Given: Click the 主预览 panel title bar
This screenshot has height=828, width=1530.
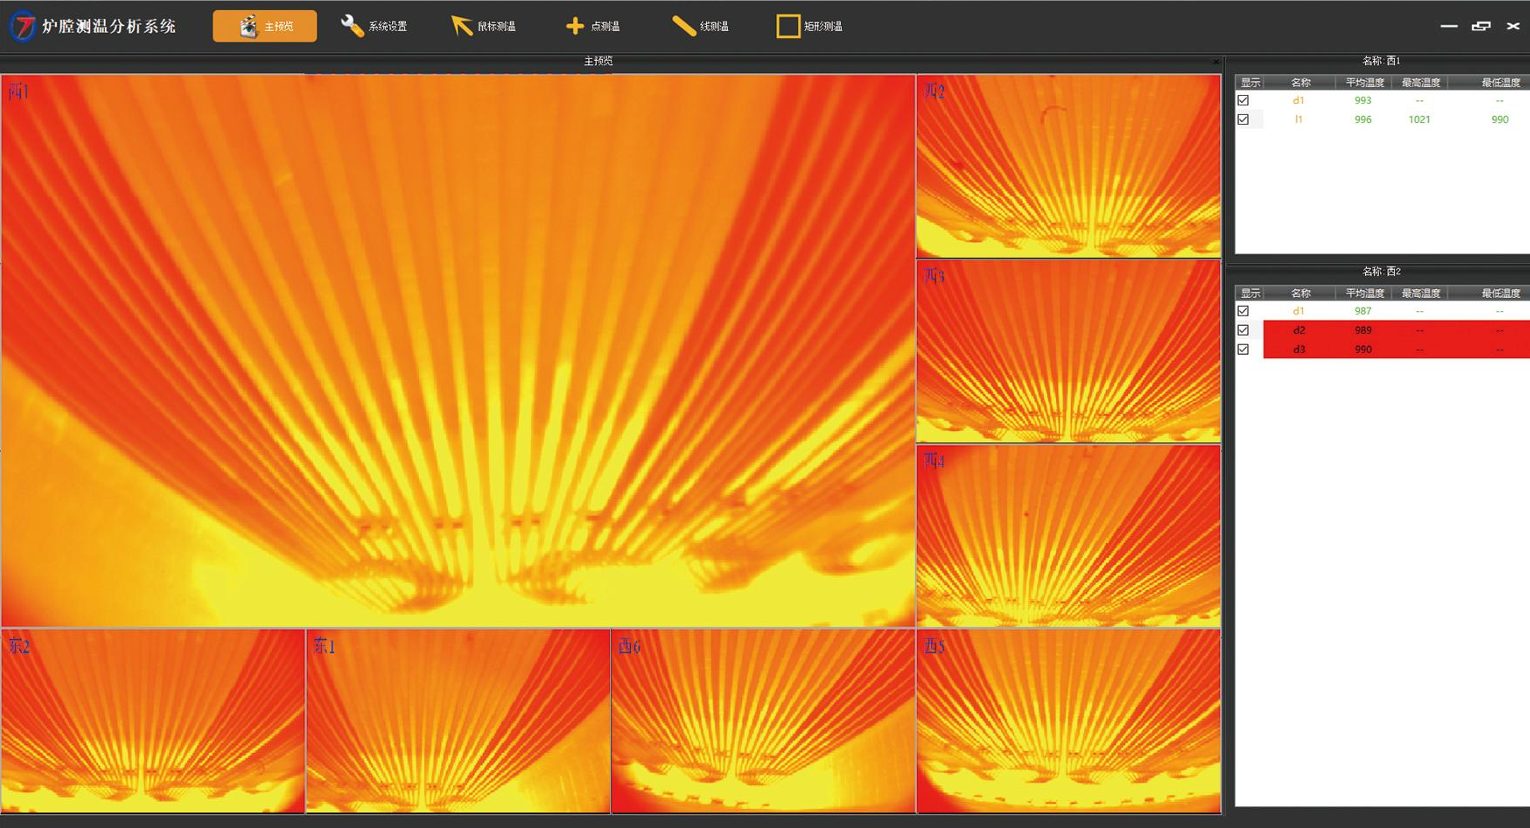Looking at the screenshot, I should pos(598,61).
